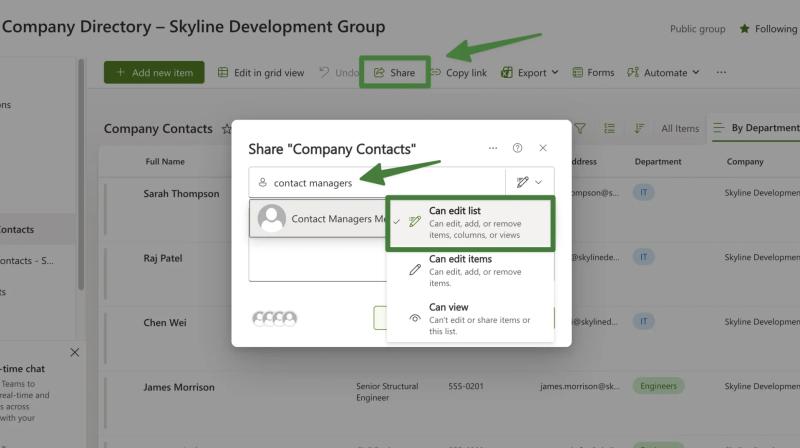Click the Undo toolbar button
The image size is (800, 448).
339,72
